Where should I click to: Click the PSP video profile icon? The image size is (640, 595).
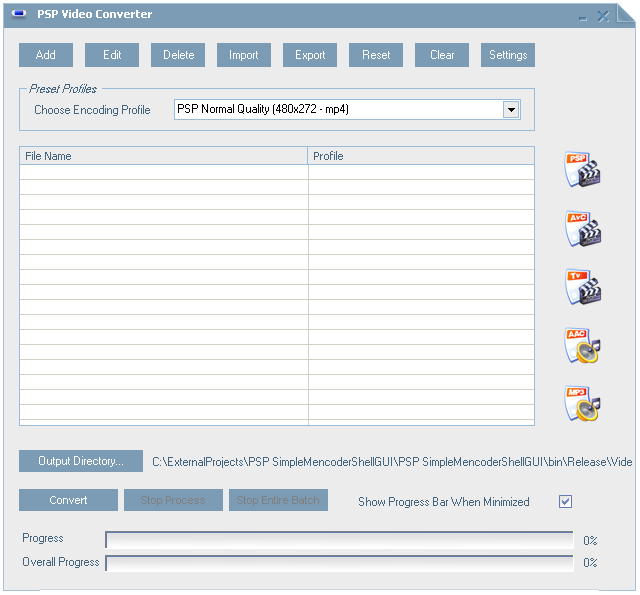pyautogui.click(x=582, y=169)
